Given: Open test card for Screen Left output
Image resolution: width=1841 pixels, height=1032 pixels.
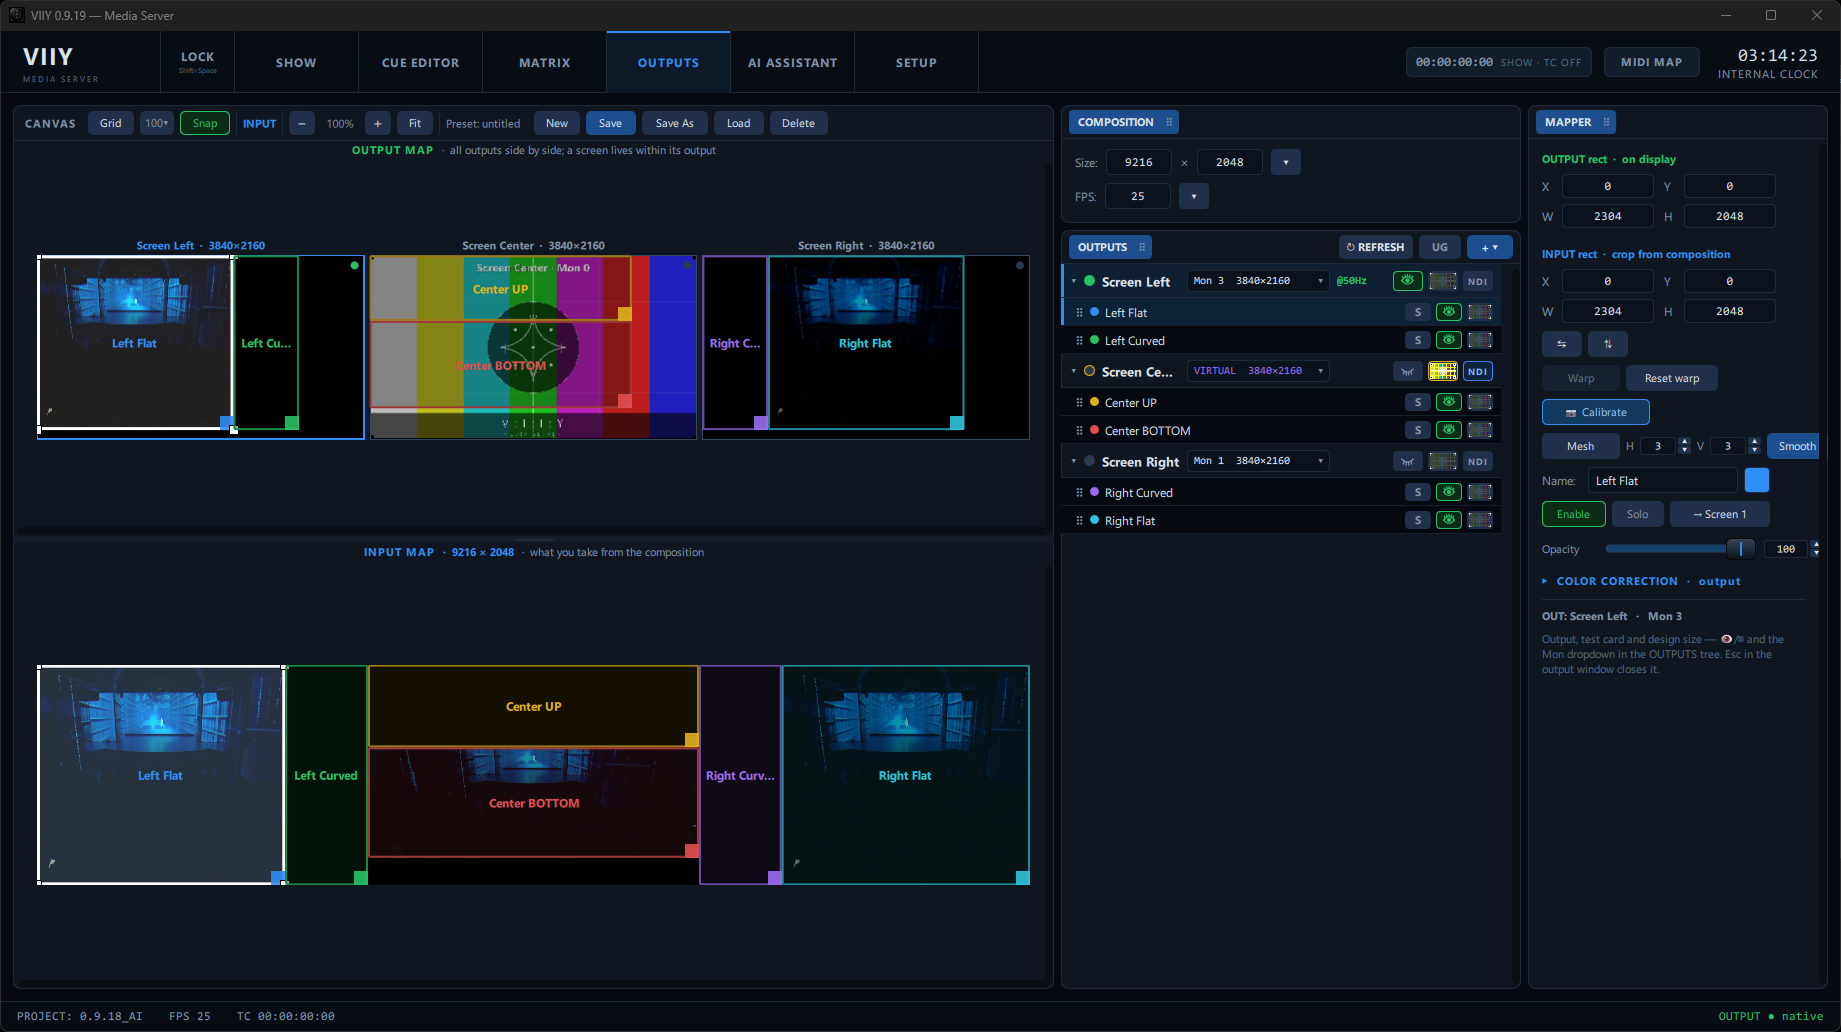Looking at the screenshot, I should click(1442, 281).
